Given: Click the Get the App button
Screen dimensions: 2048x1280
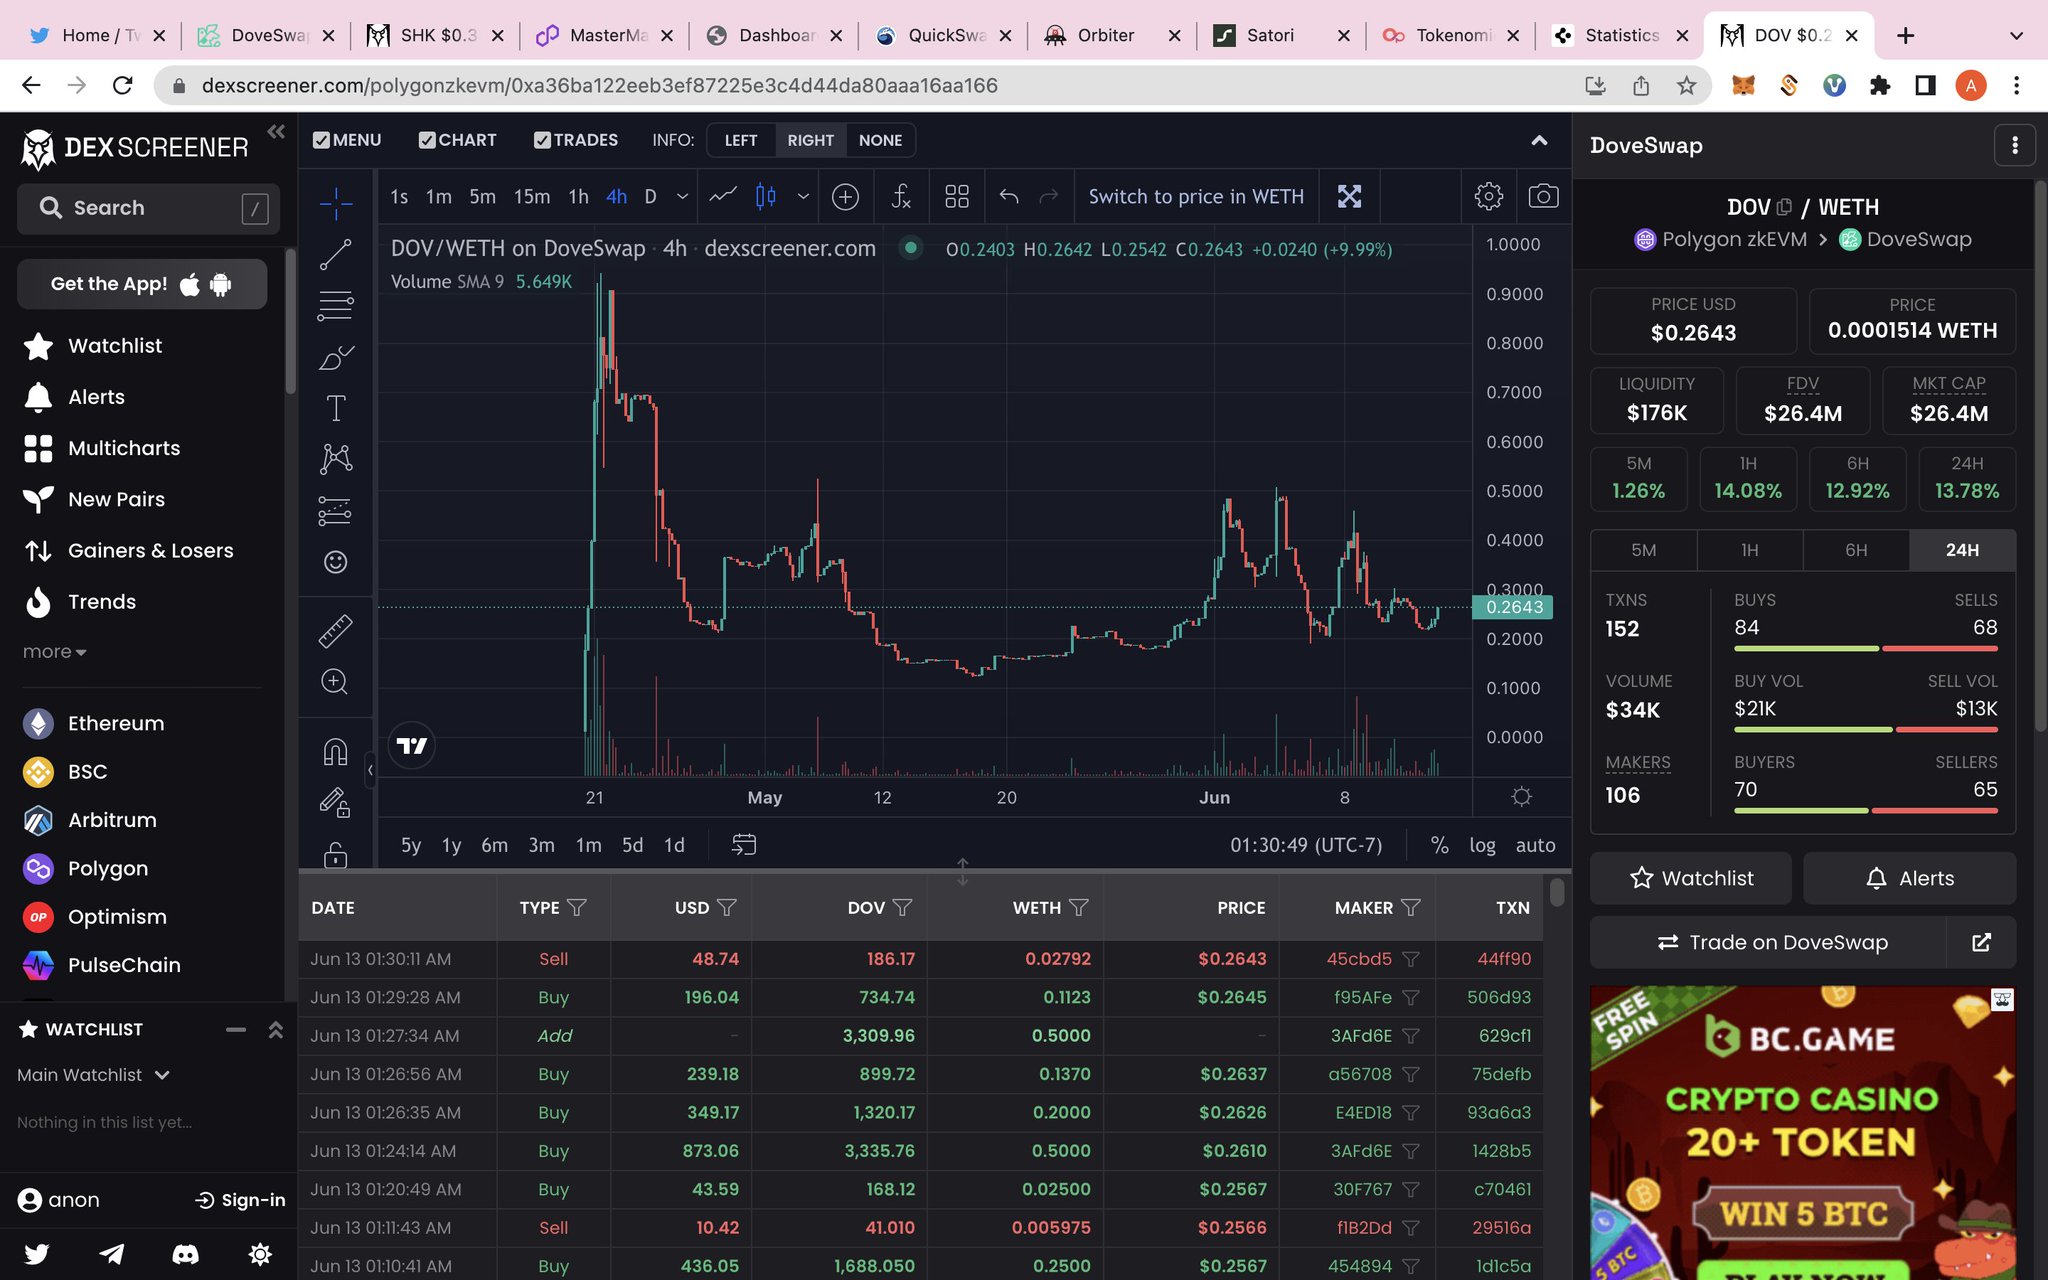Looking at the screenshot, I should pyautogui.click(x=142, y=284).
